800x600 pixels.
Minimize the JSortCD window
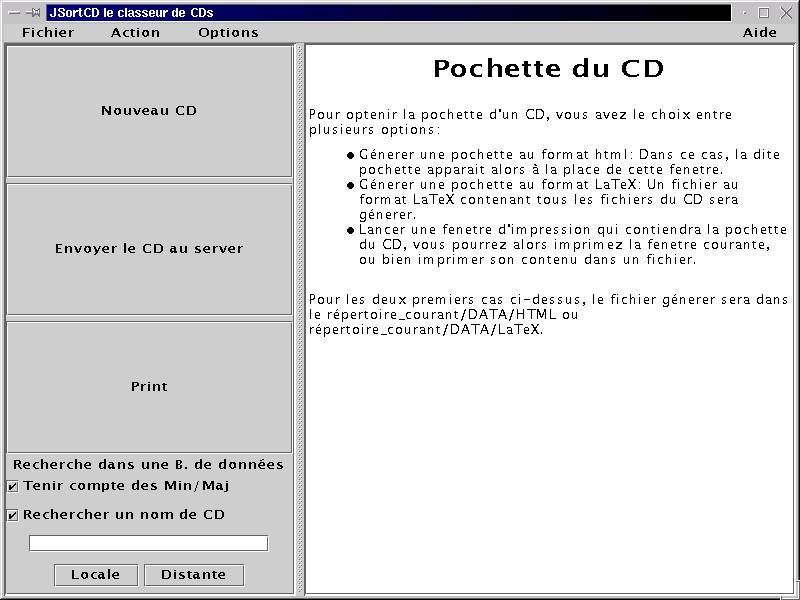(745, 13)
